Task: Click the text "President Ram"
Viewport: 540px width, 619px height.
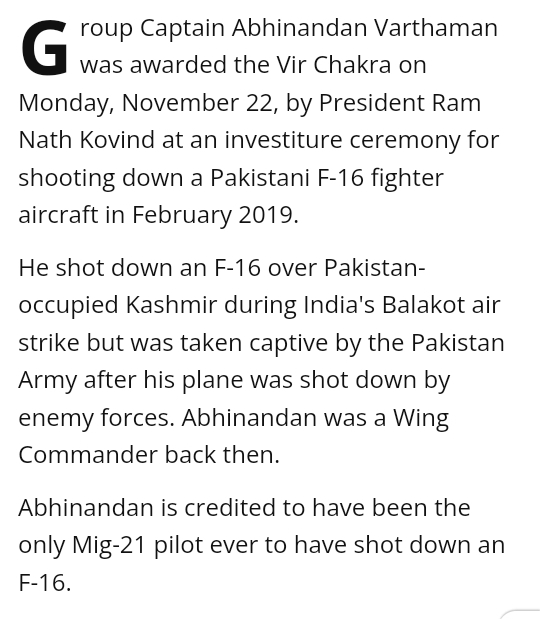Action: click(399, 103)
